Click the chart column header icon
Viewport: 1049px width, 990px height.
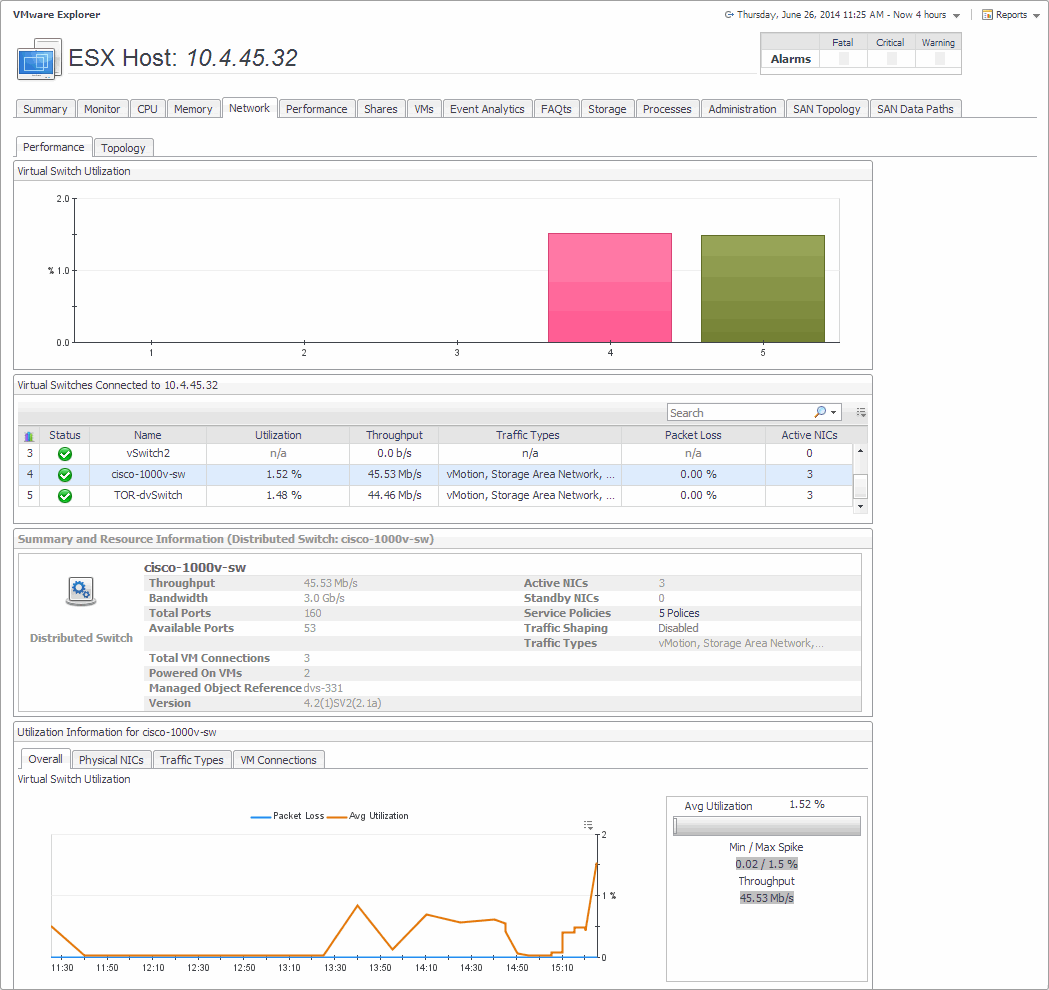(28, 436)
